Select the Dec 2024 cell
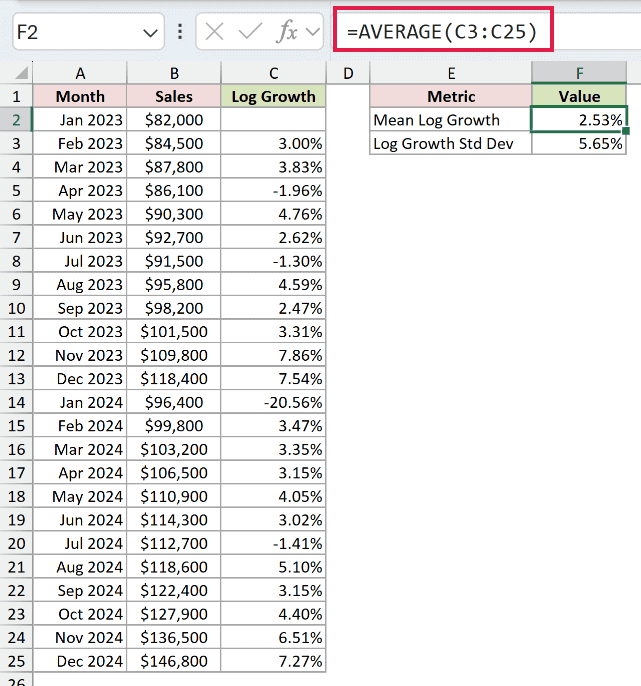 point(80,661)
